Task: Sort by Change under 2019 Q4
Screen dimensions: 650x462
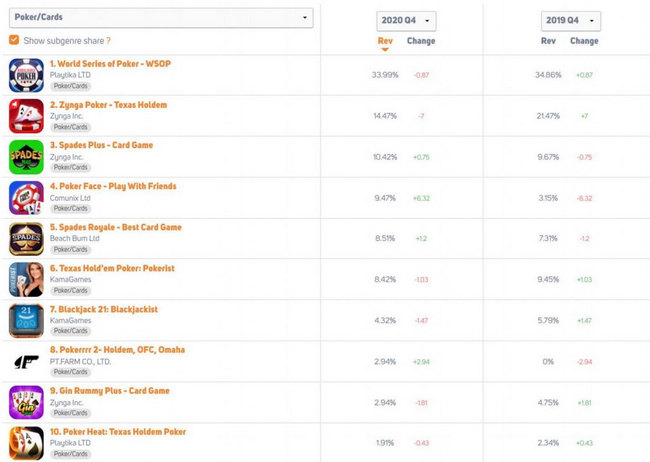Action: [x=584, y=41]
